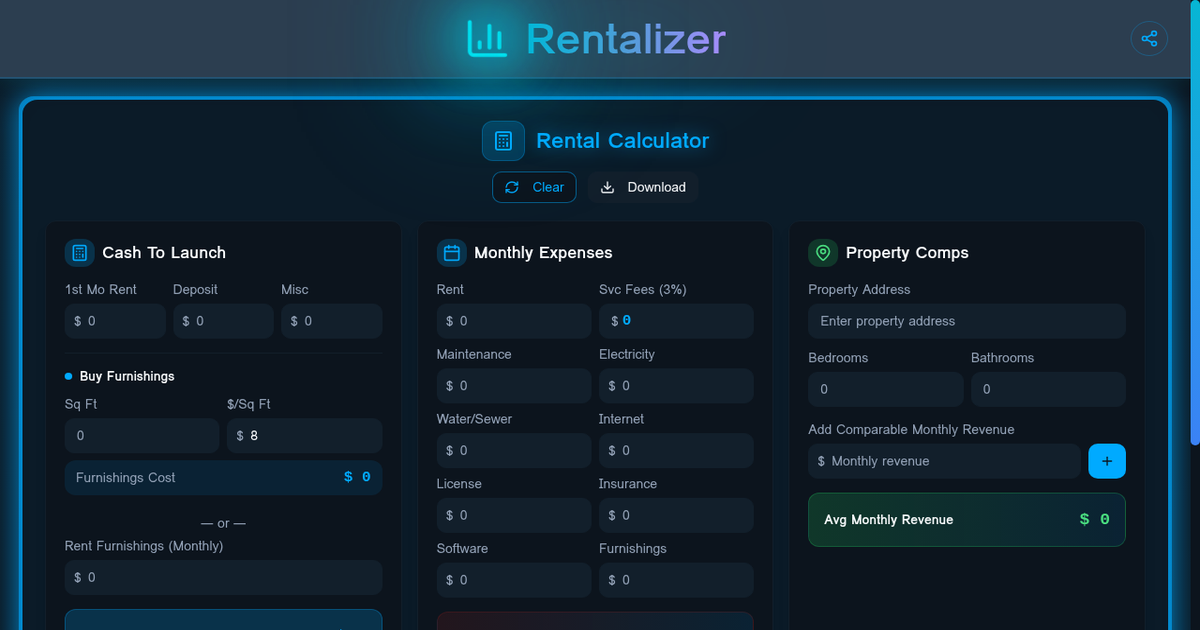Click the Property Comps heading
Image resolution: width=1200 pixels, height=630 pixels.
pyautogui.click(x=907, y=253)
